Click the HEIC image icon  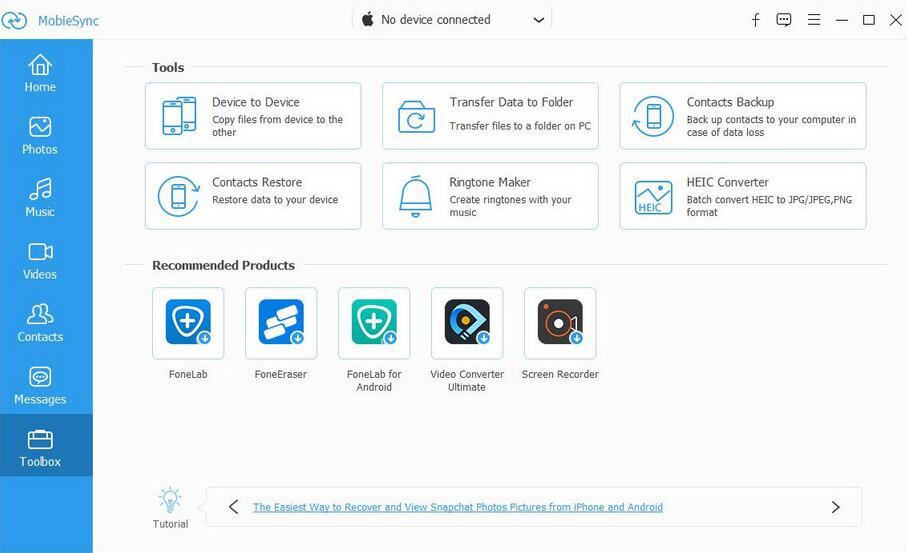click(653, 197)
